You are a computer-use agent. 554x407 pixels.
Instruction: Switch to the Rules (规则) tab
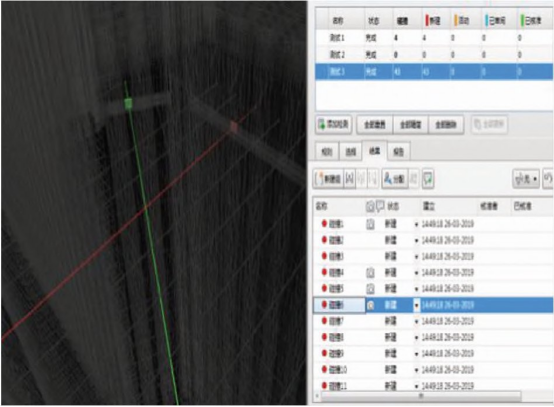tap(327, 152)
